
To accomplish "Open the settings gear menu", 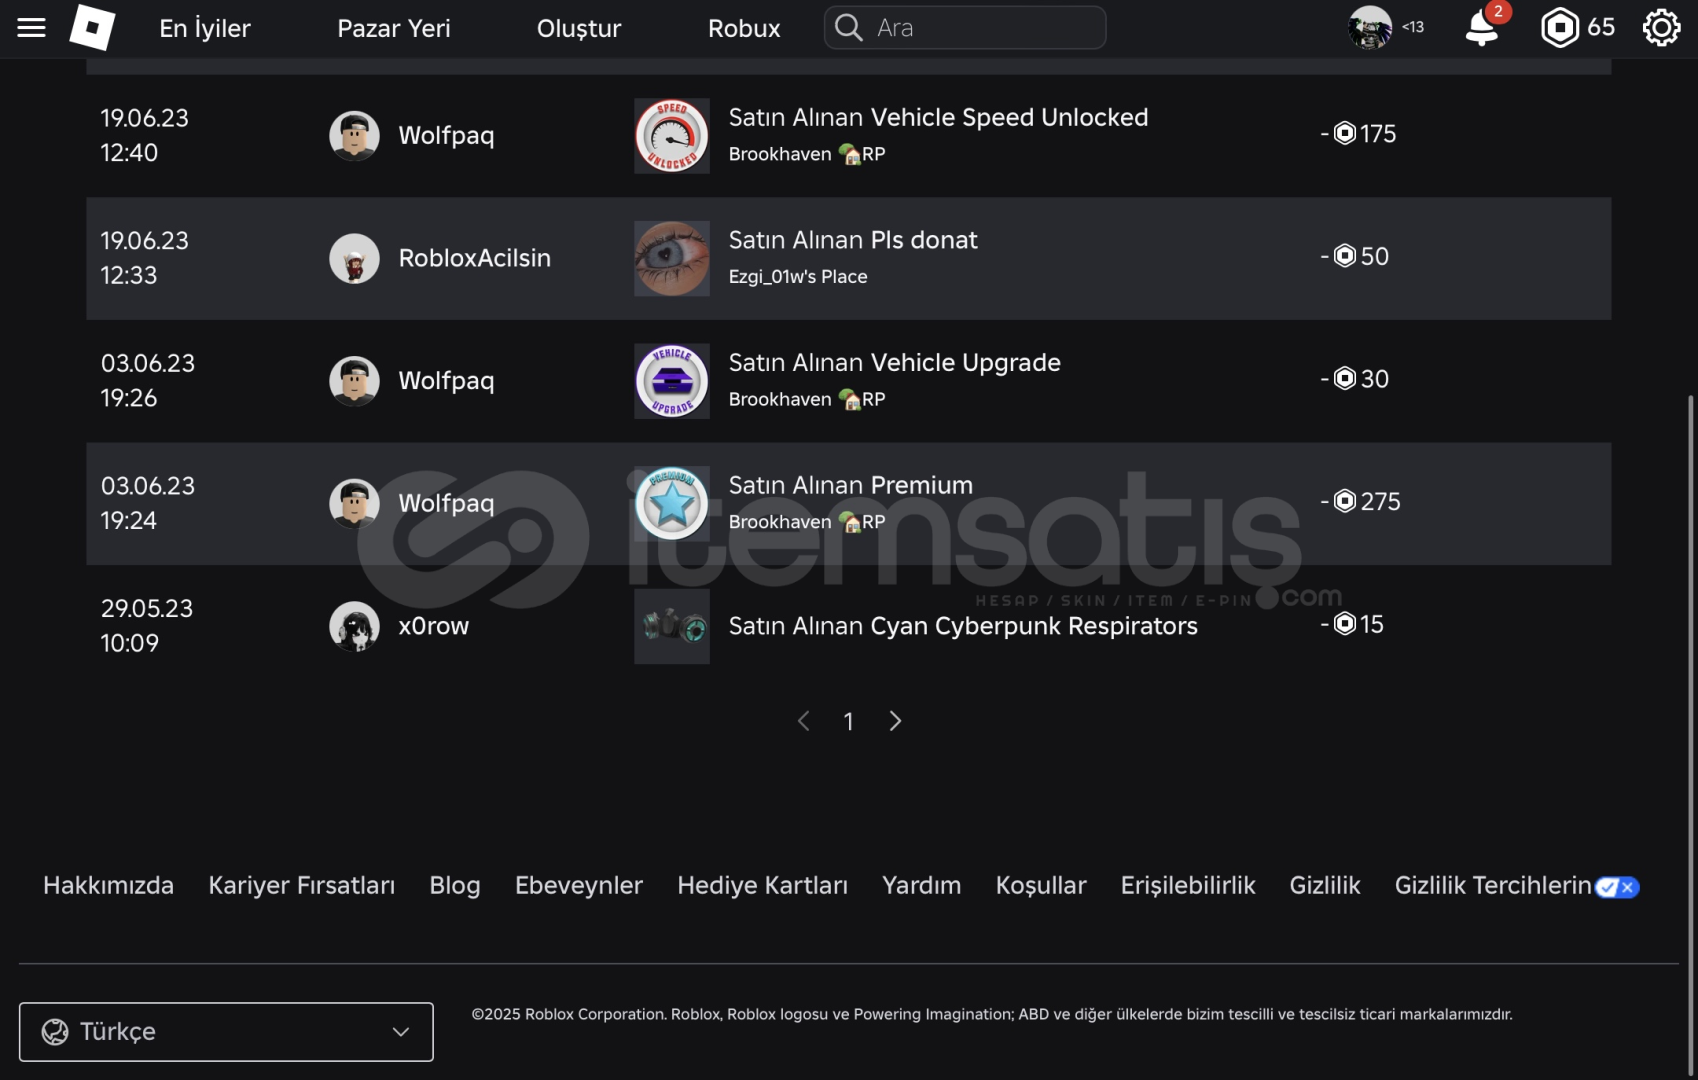I will (x=1661, y=28).
